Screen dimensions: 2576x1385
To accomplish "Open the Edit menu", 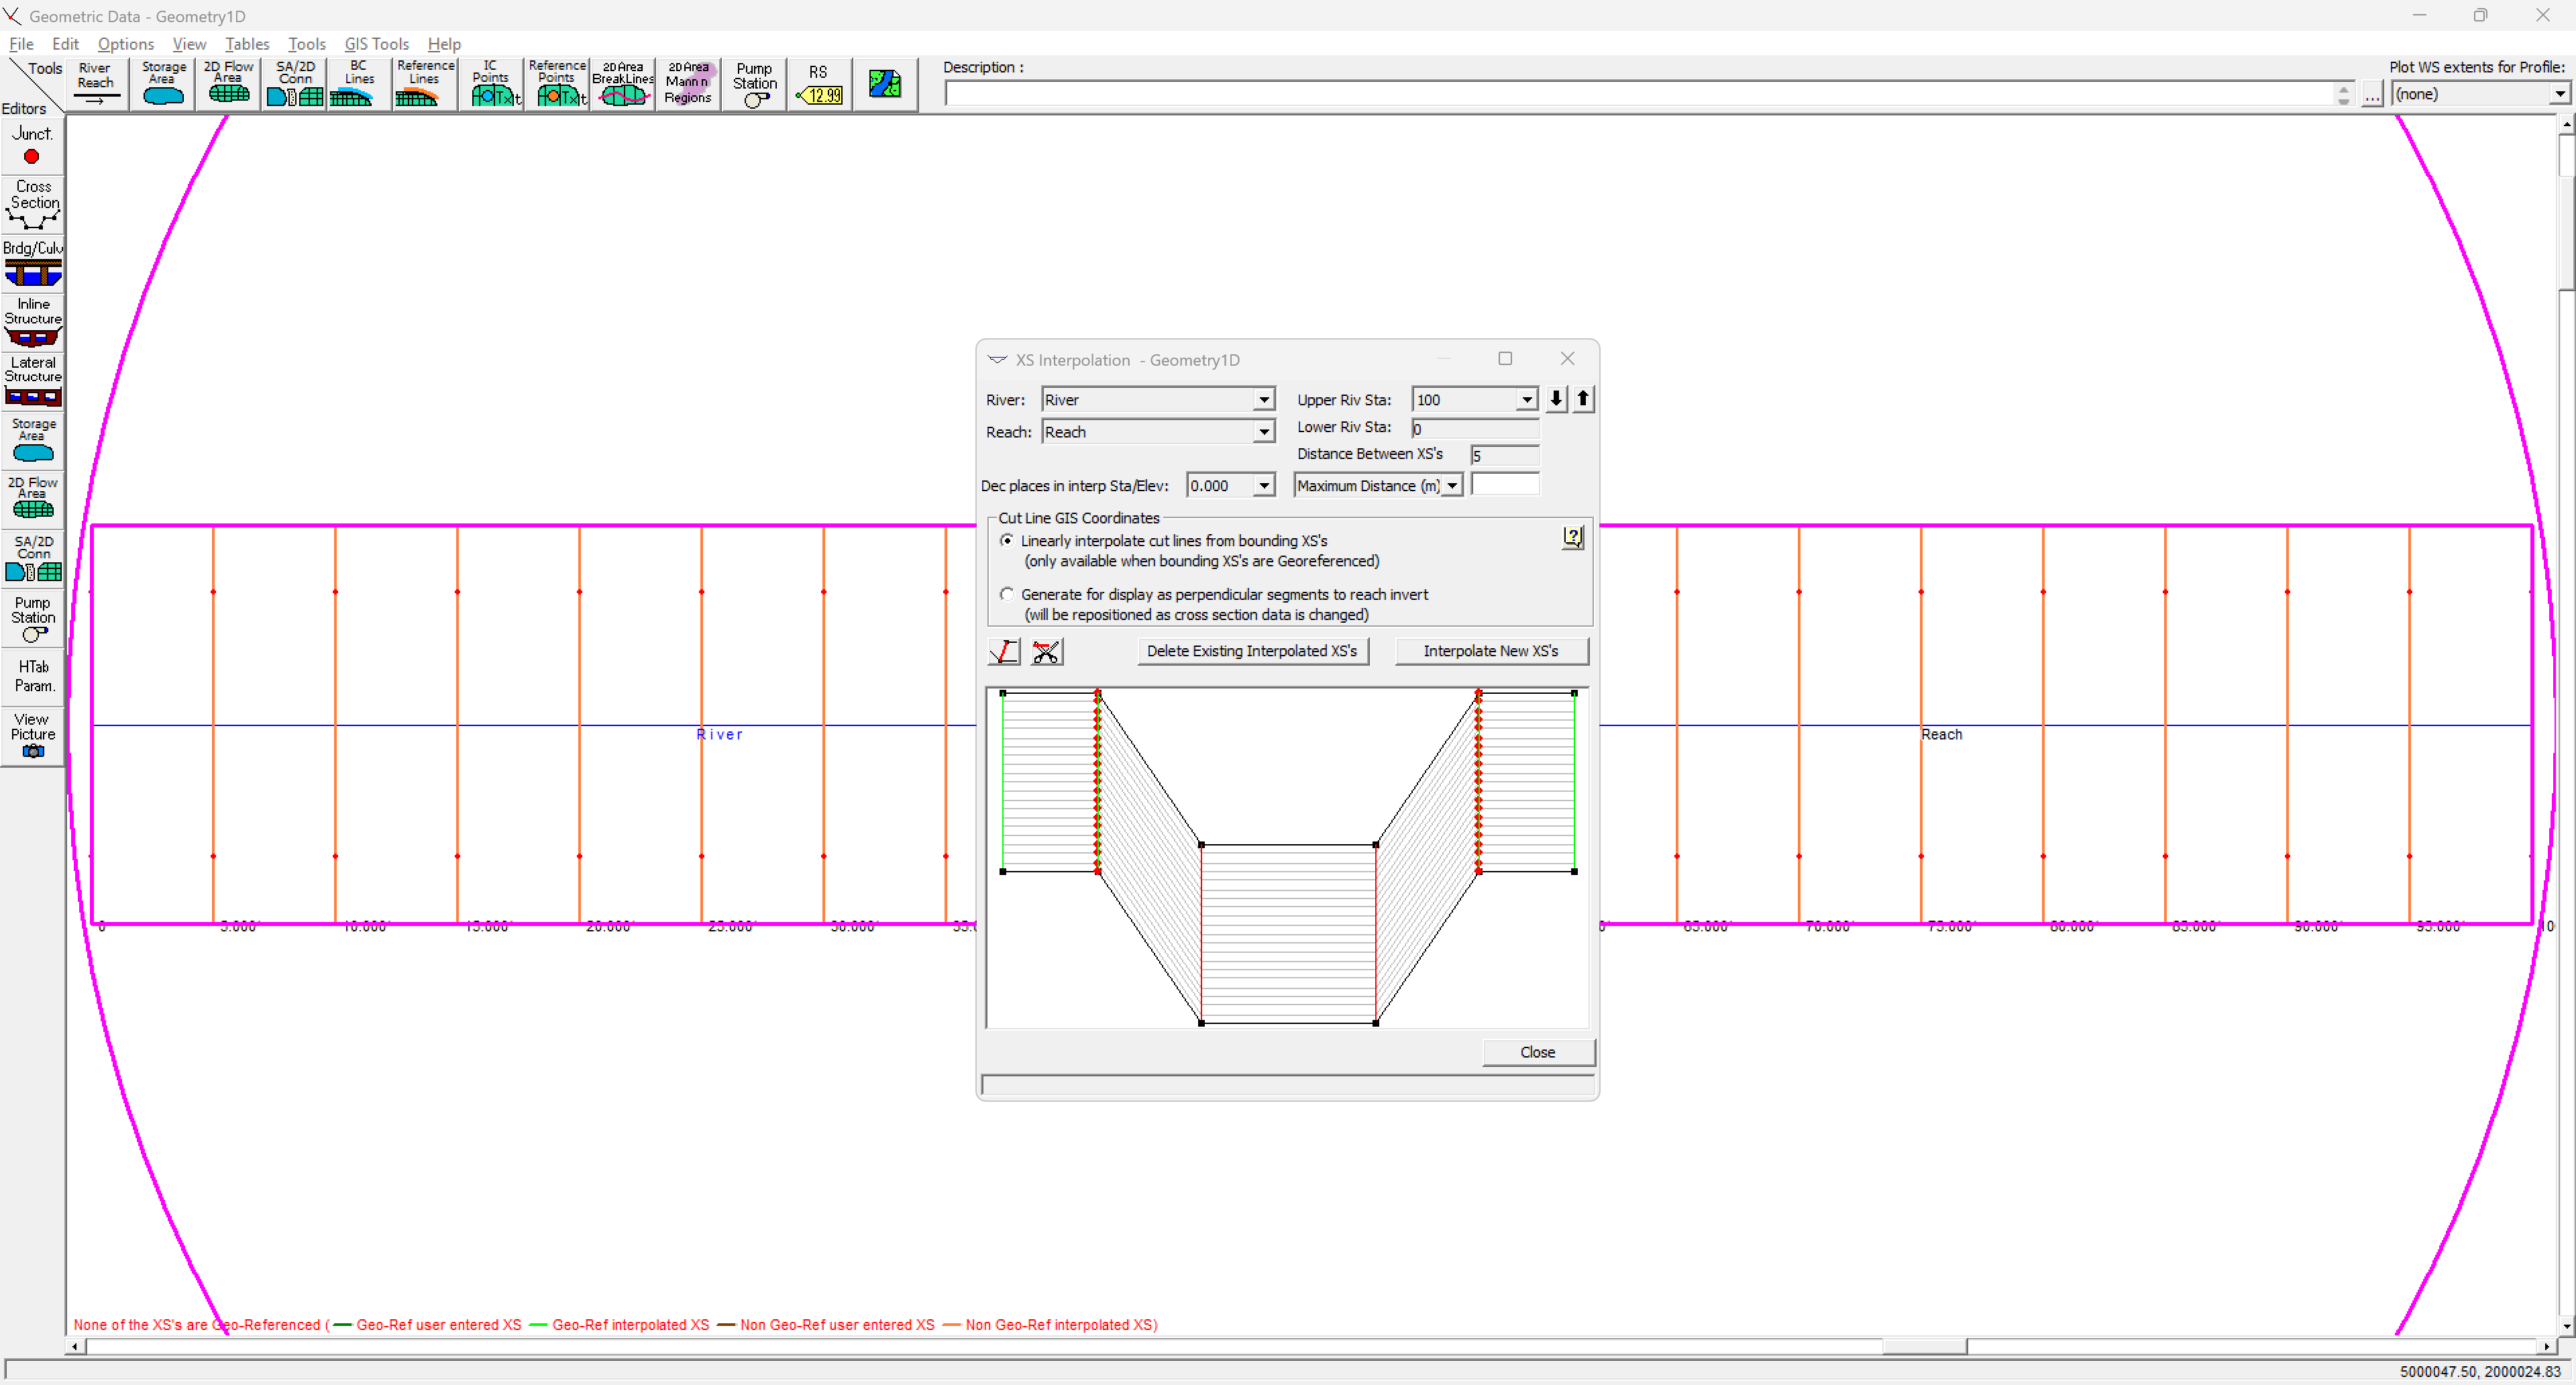I will 65,44.
